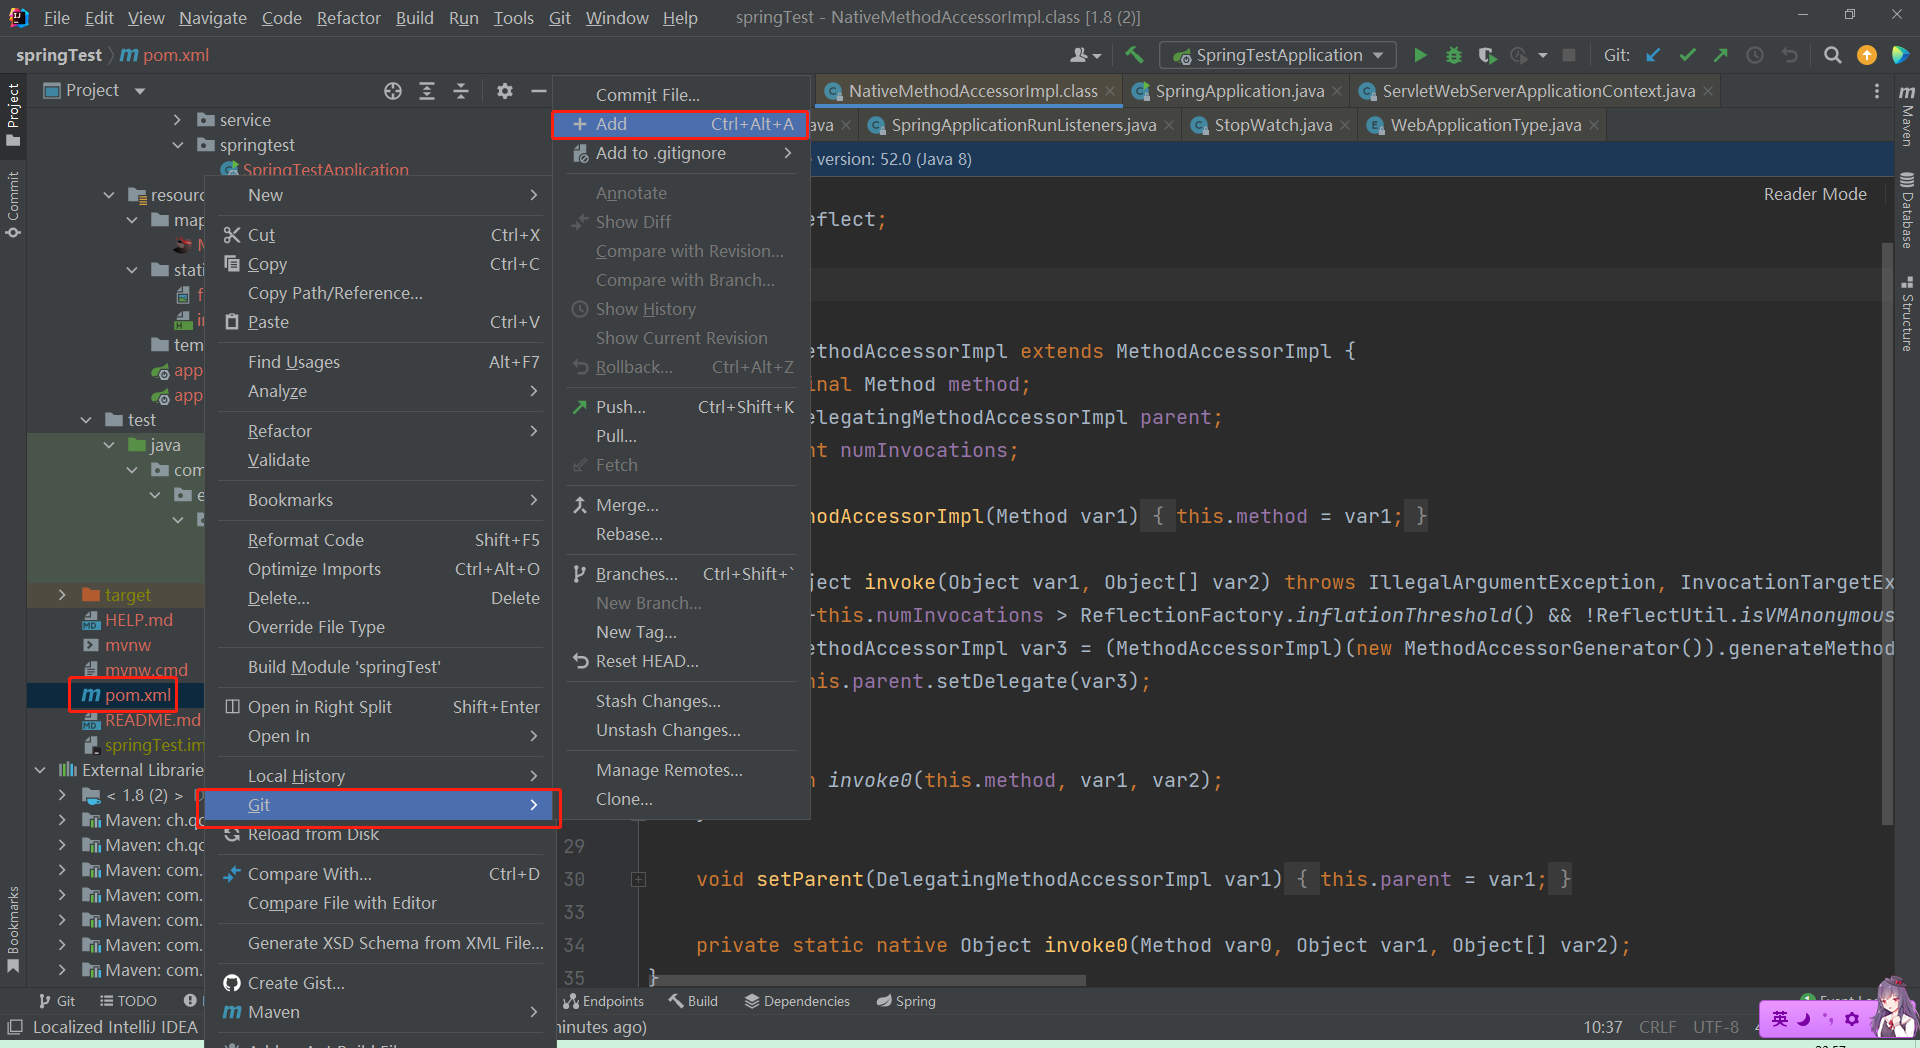Click the Select Opened File target icon
Screen dimensions: 1920x1048
(393, 91)
